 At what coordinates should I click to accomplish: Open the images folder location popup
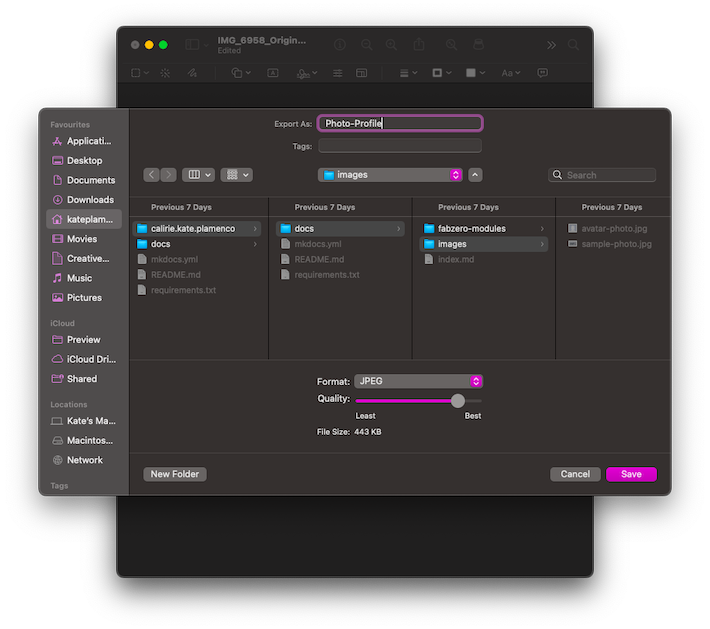point(390,175)
